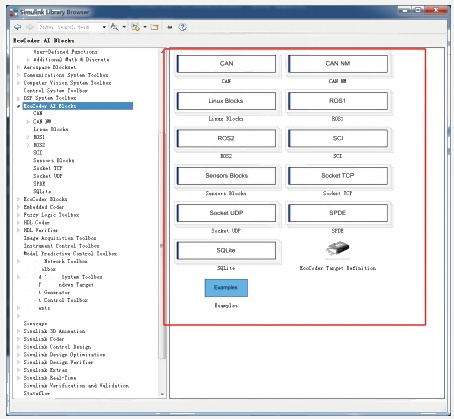This screenshot has height=419, width=454.
Task: Click the forward navigation arrow icon
Action: point(30,27)
